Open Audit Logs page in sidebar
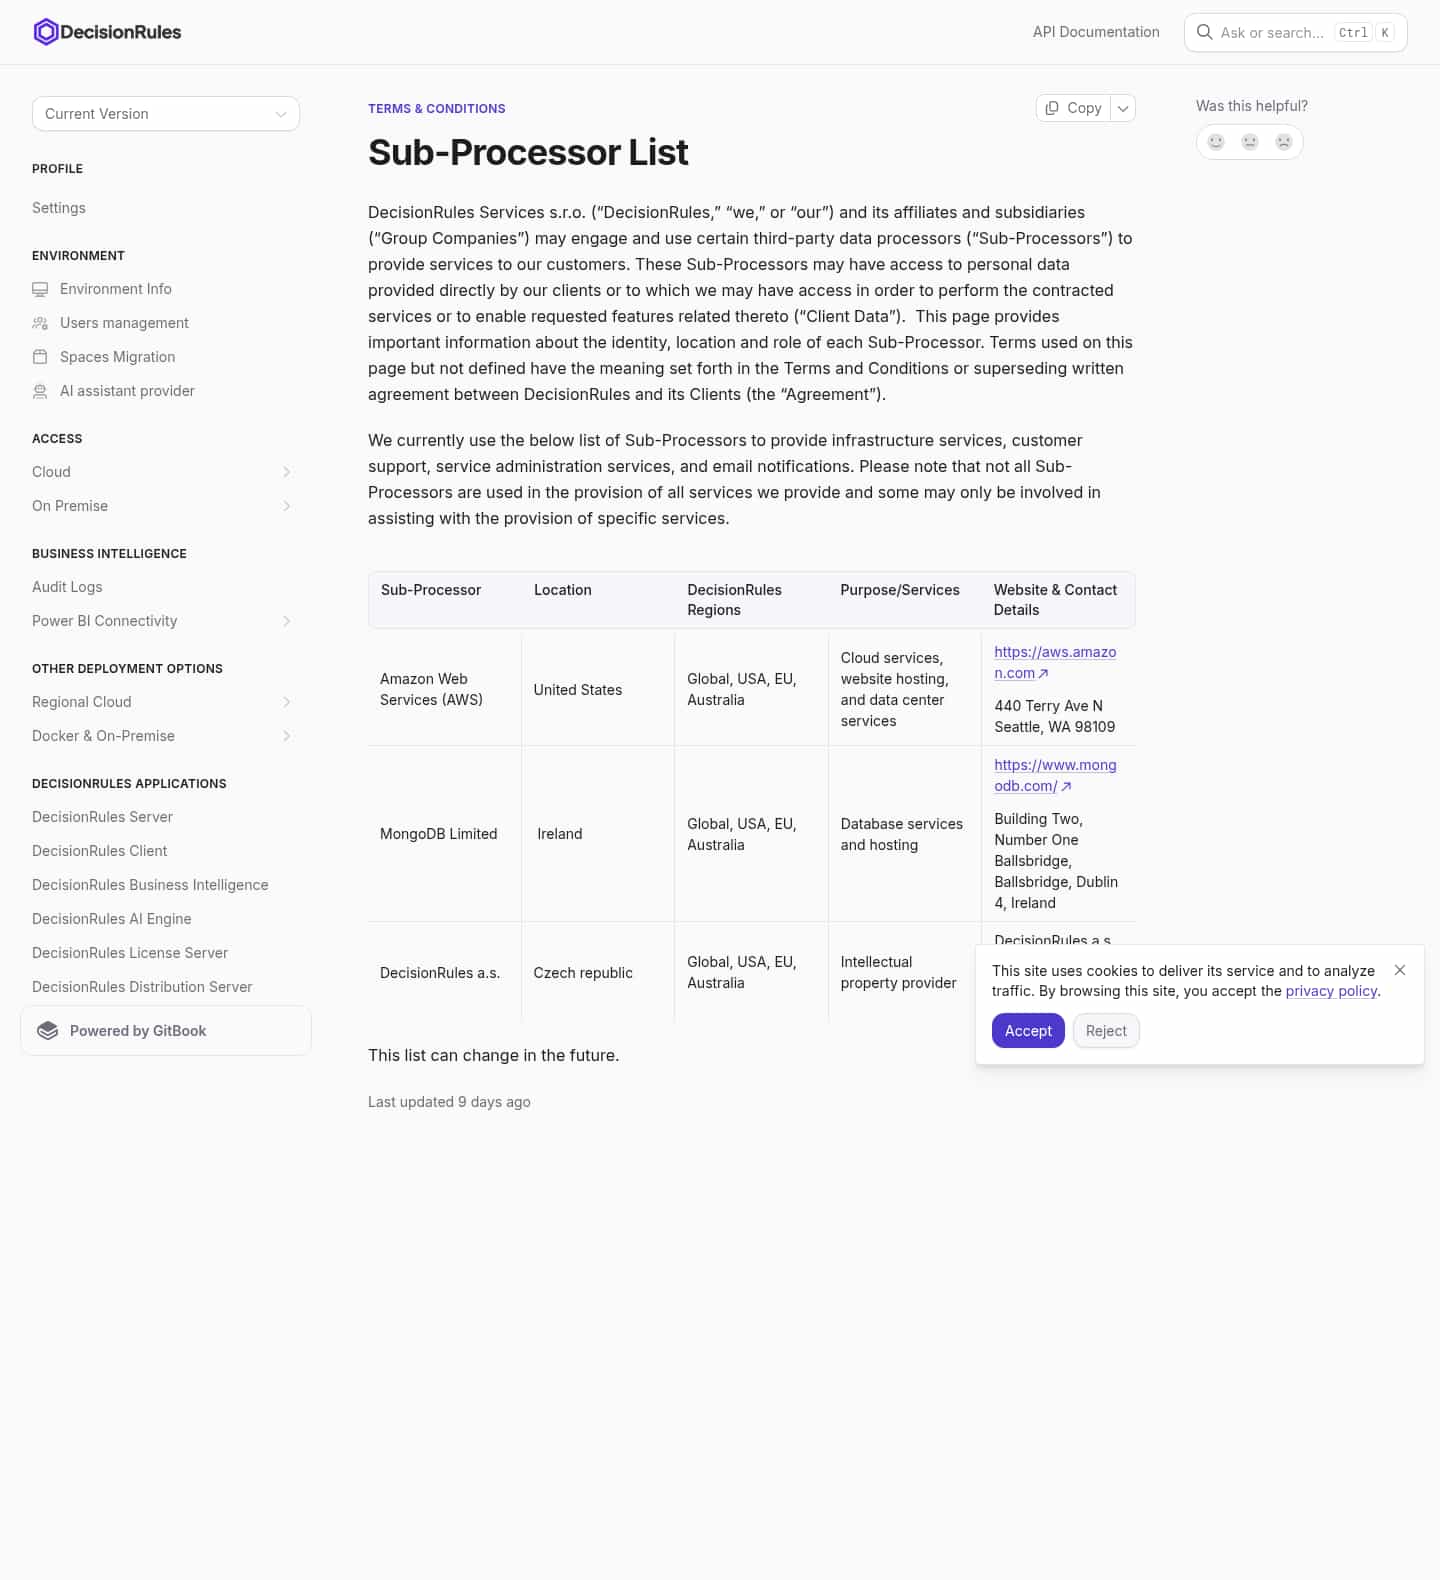 coord(67,587)
